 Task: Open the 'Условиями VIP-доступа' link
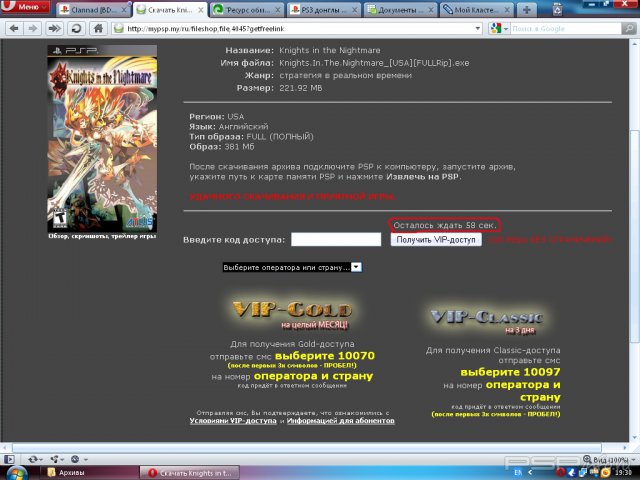pos(232,421)
